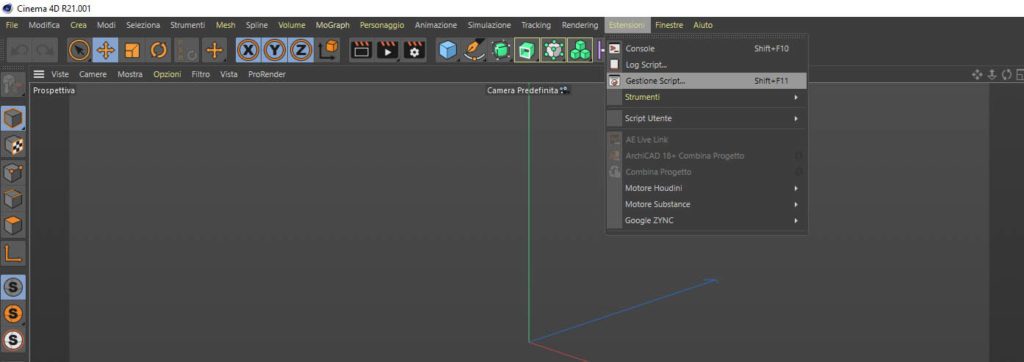Open the Rendering menu
This screenshot has height=362, width=1024.
click(x=580, y=25)
